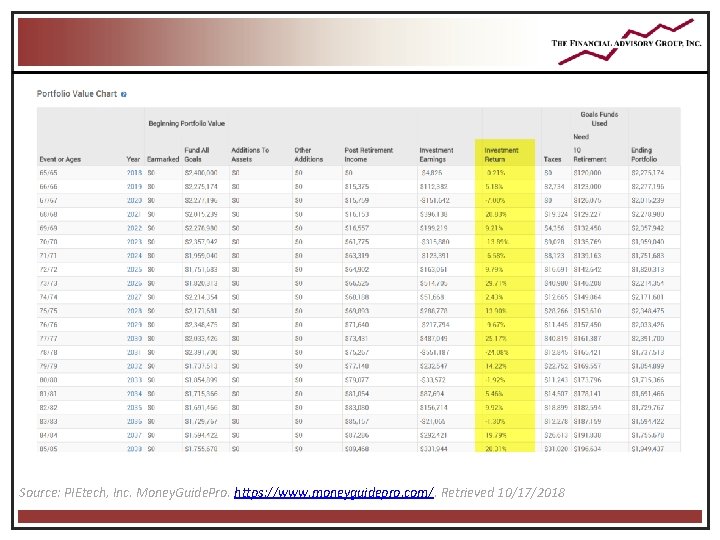720x540 pixels.
Task: Select the $2,400,000 Fund All Goals cell
Action: [x=201, y=173]
